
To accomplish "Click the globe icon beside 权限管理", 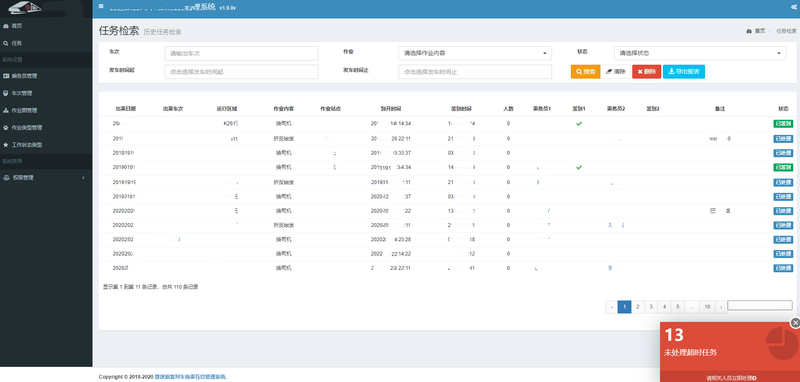I will (6, 177).
